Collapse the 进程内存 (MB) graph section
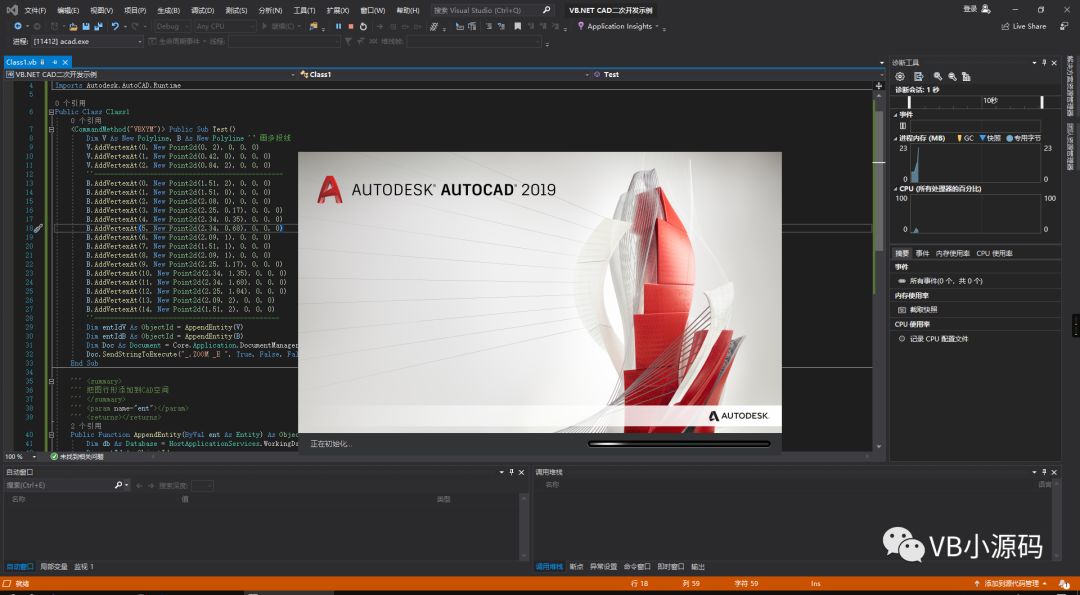Viewport: 1080px width, 595px height. pos(896,138)
